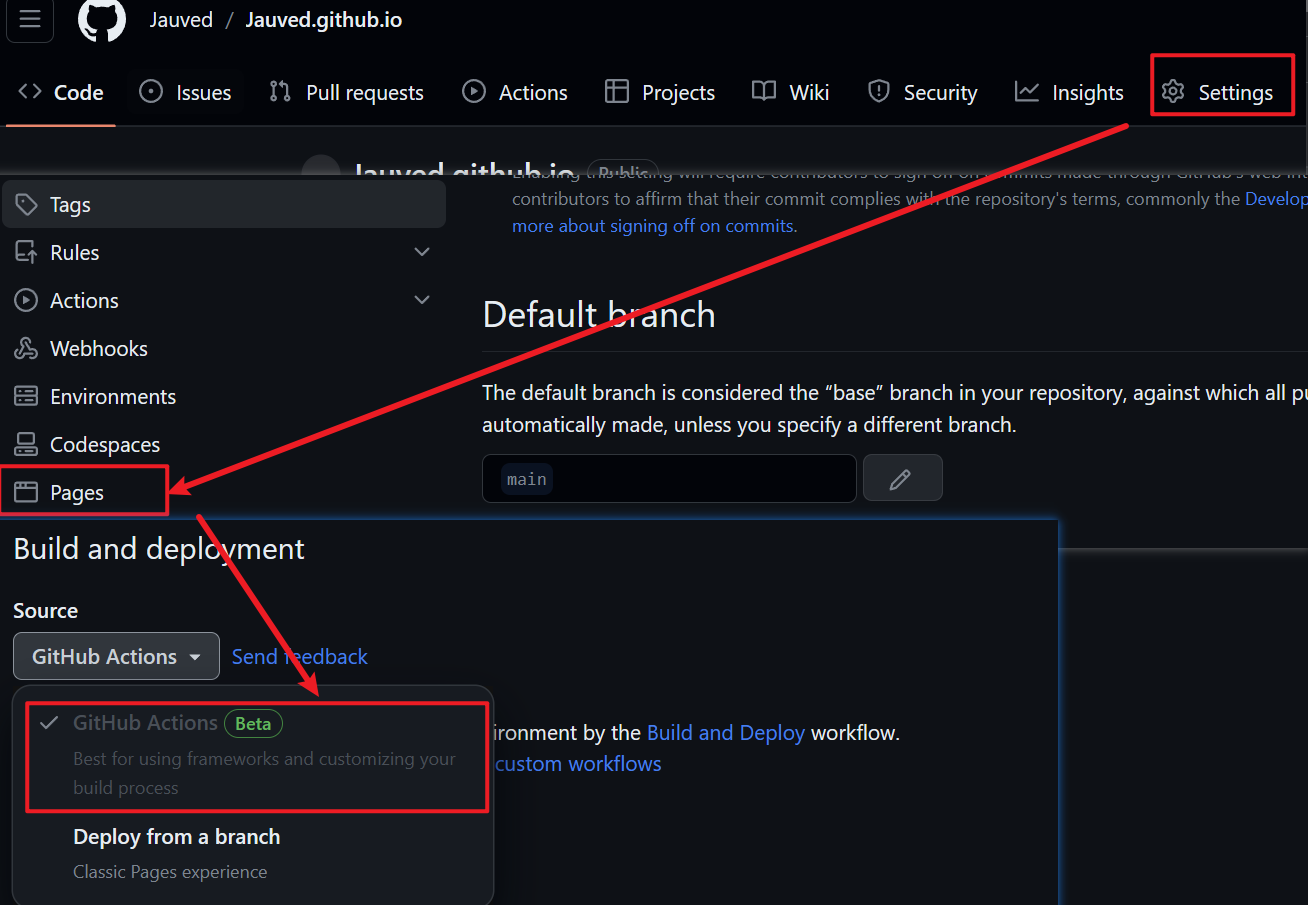Open Environments settings in the sidebar
1308x905 pixels.
point(112,397)
